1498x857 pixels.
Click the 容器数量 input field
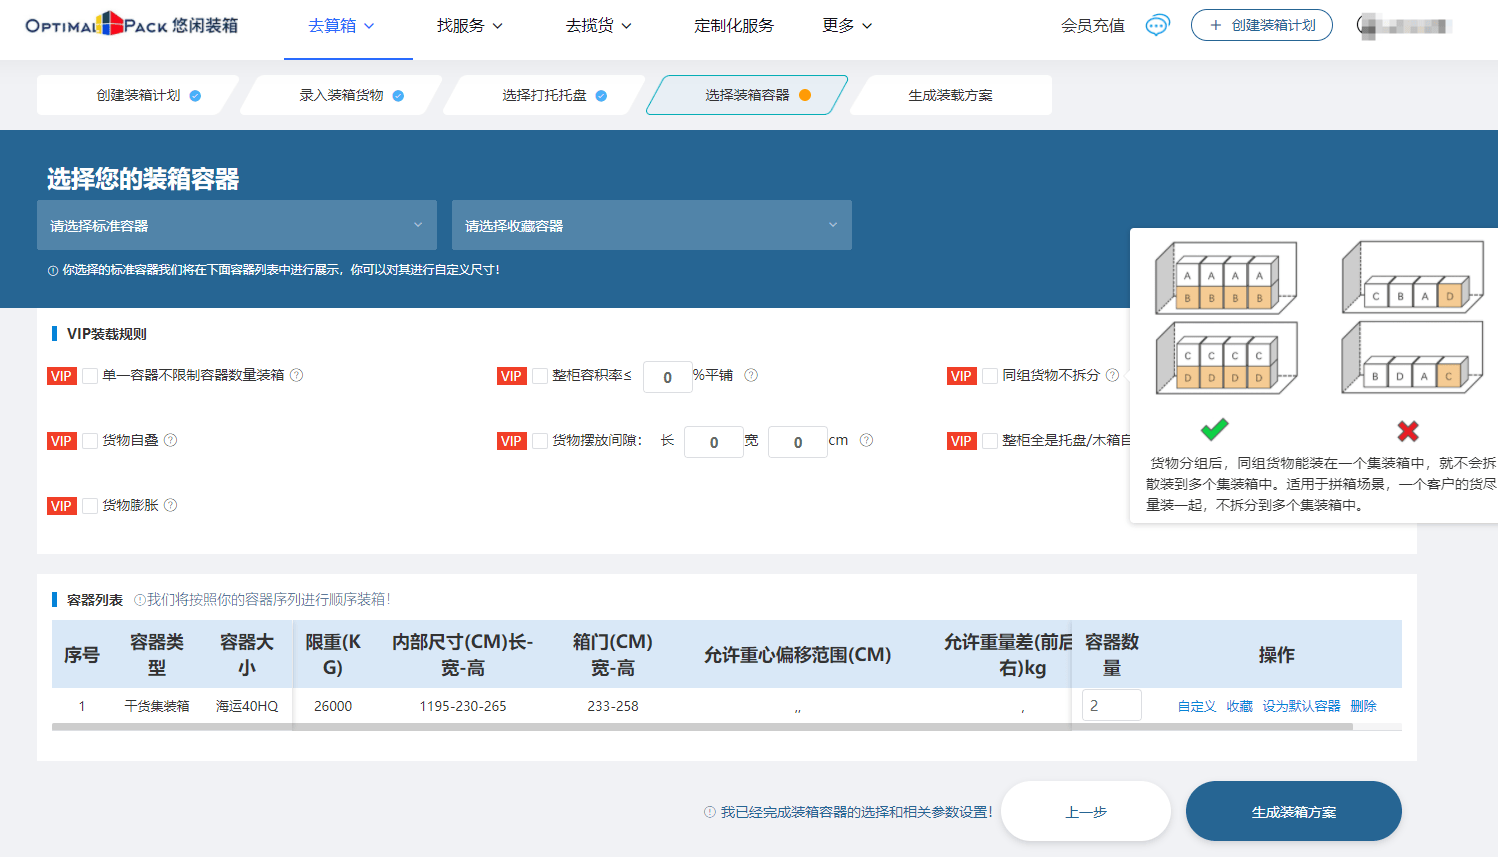[x=1111, y=705]
